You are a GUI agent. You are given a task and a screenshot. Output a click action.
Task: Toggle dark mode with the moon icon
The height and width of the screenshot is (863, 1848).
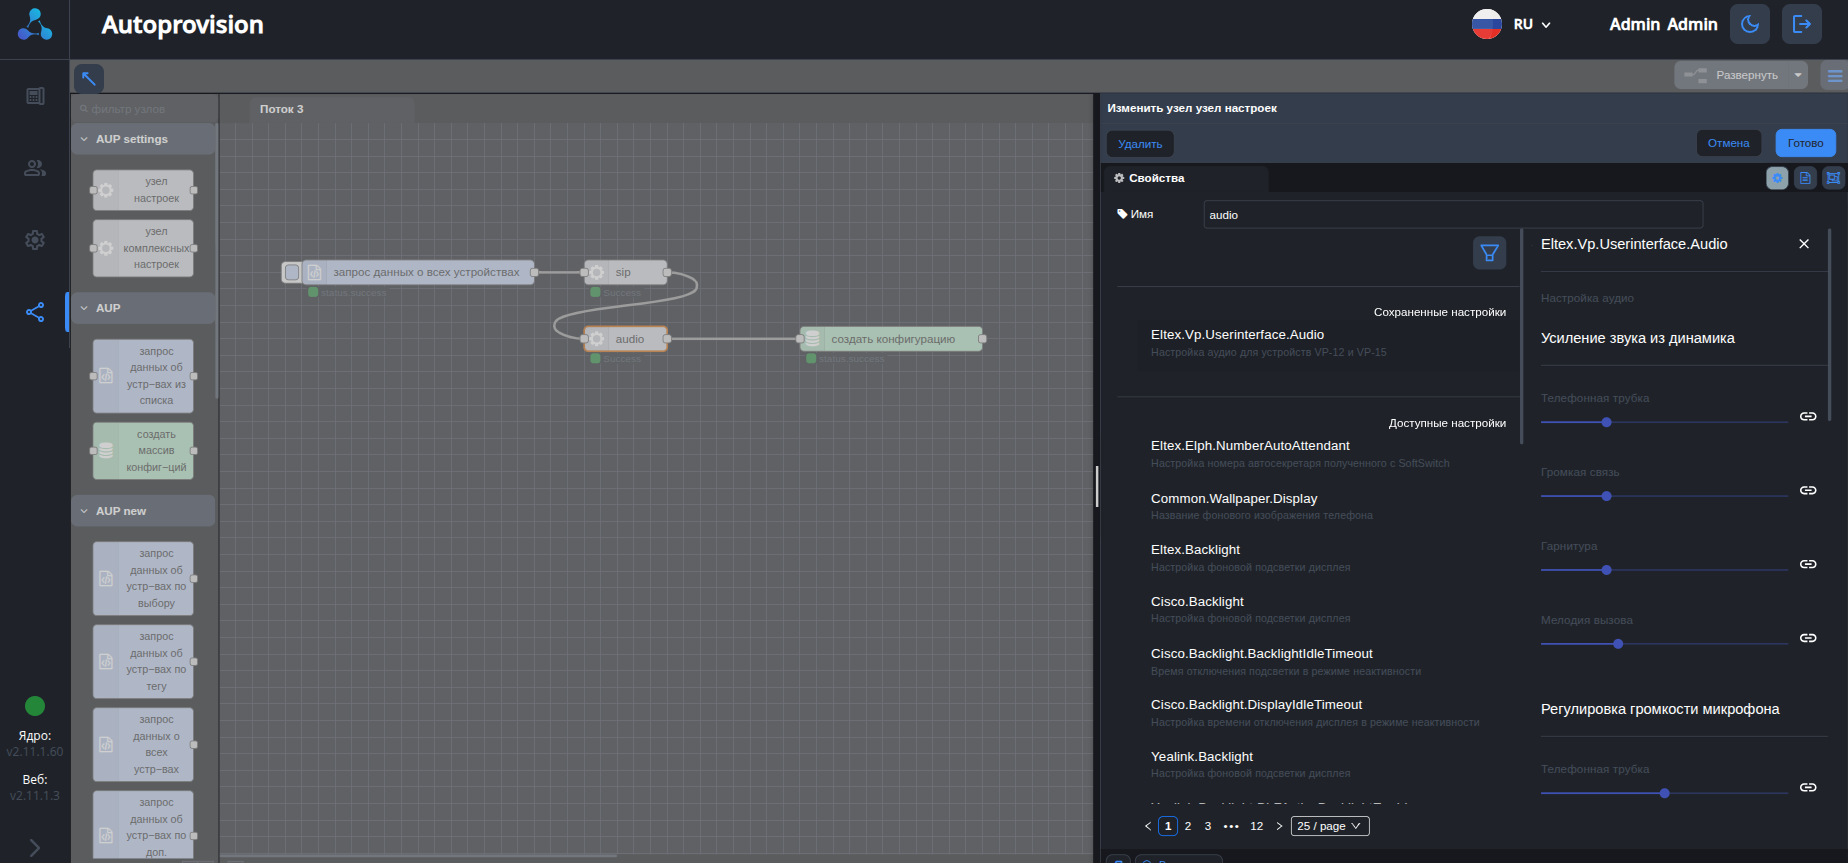coord(1749,24)
